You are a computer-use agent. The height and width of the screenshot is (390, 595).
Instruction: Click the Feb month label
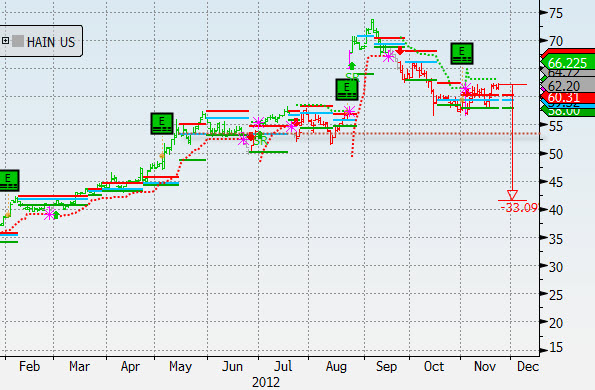click(29, 366)
